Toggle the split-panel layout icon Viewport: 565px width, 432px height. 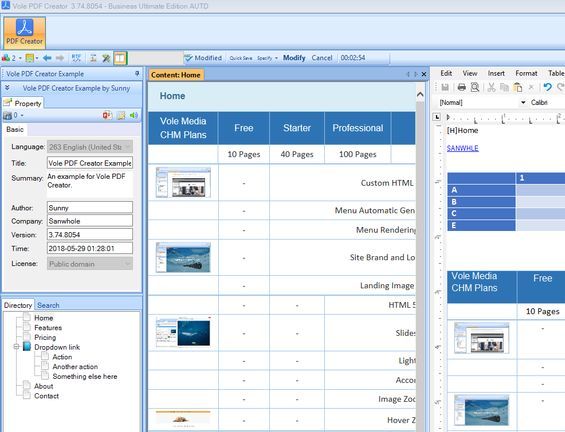point(120,58)
